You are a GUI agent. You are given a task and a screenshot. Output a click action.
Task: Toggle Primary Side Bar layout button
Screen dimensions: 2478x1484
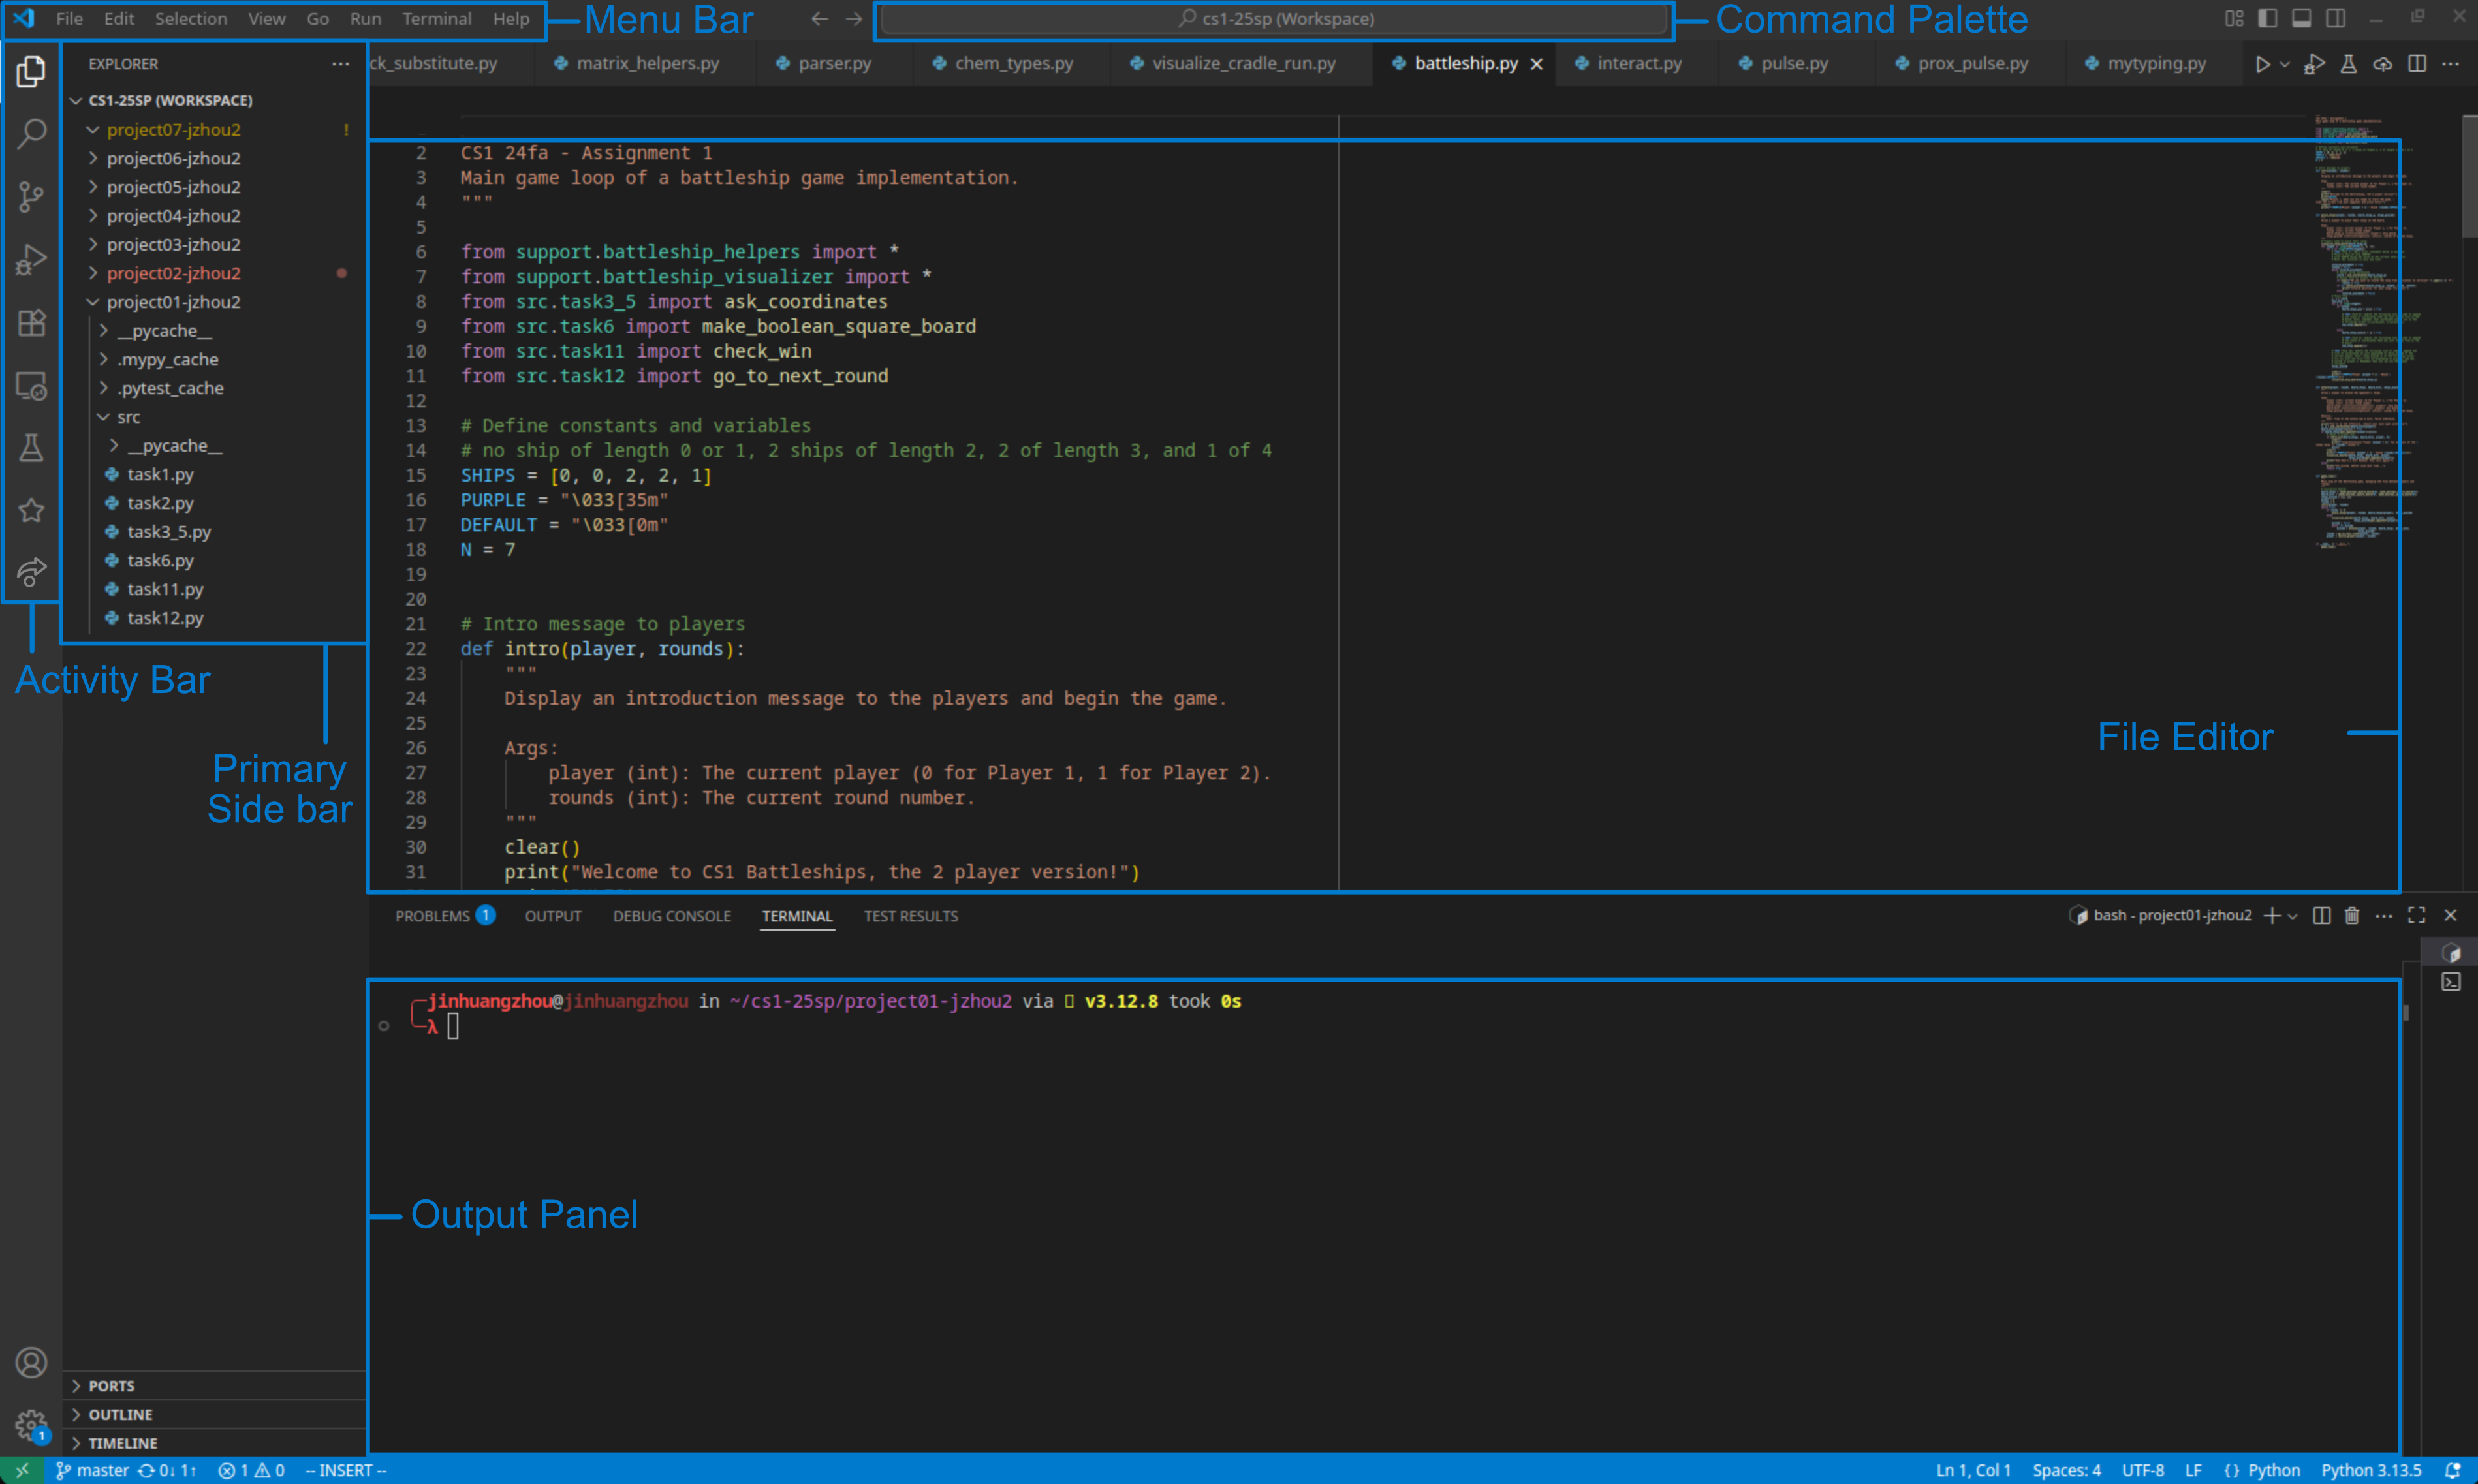tap(2268, 18)
